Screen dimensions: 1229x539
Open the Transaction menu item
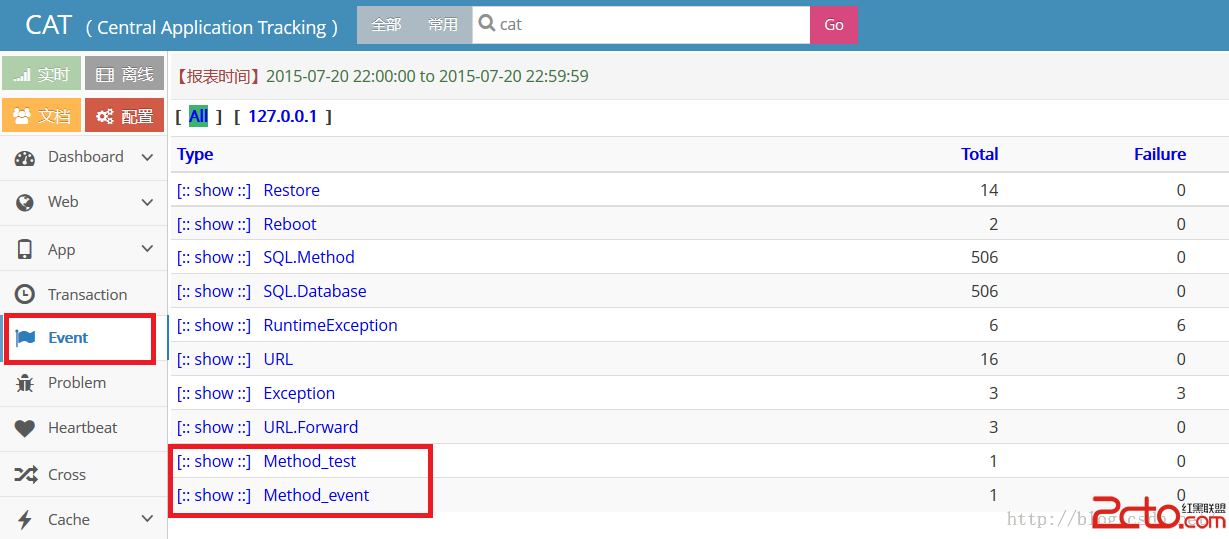coord(83,294)
